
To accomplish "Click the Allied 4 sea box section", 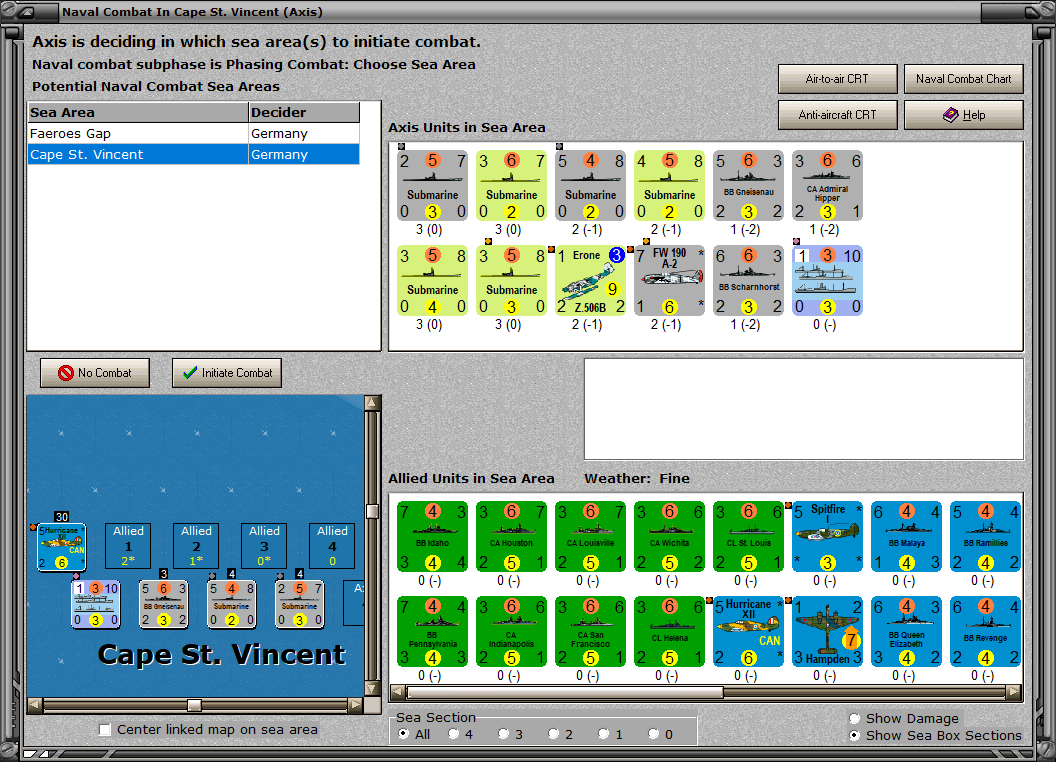I will pyautogui.click(x=332, y=546).
